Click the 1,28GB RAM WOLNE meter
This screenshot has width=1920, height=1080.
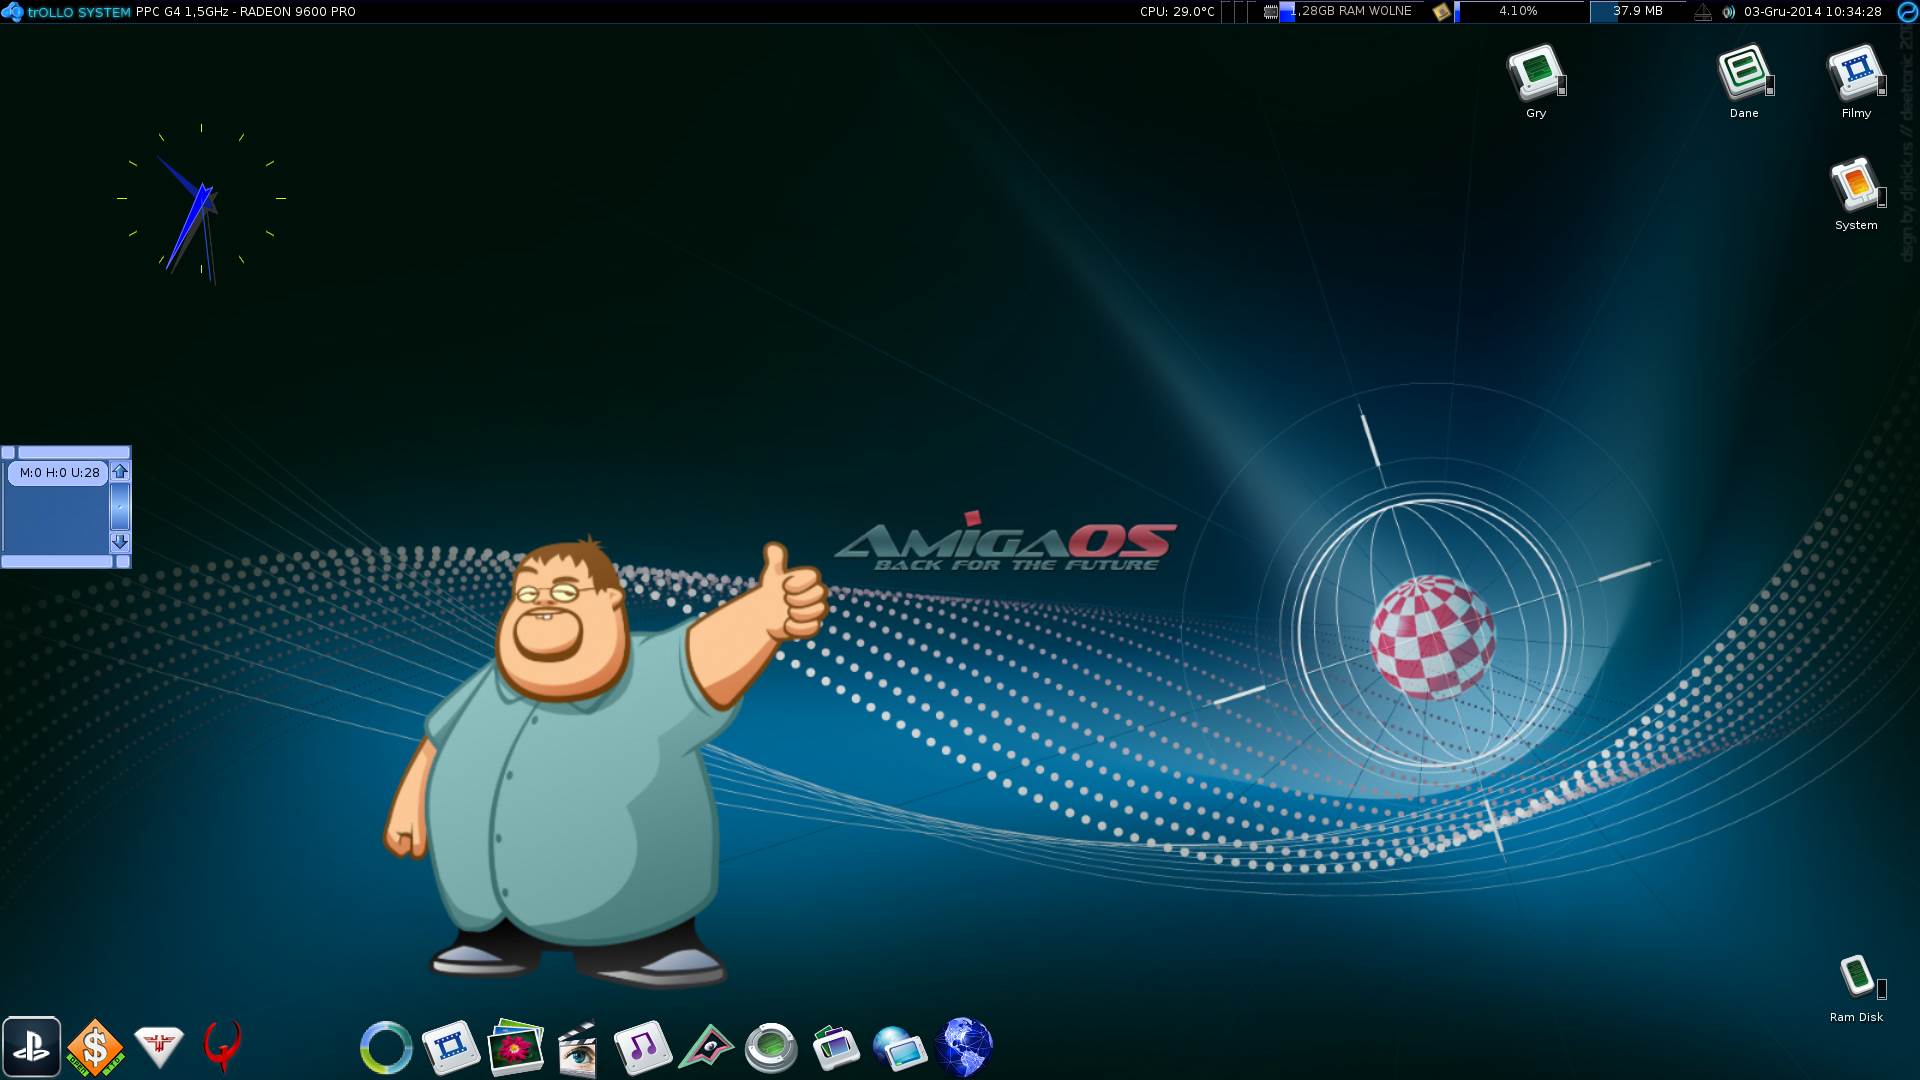tap(1351, 11)
